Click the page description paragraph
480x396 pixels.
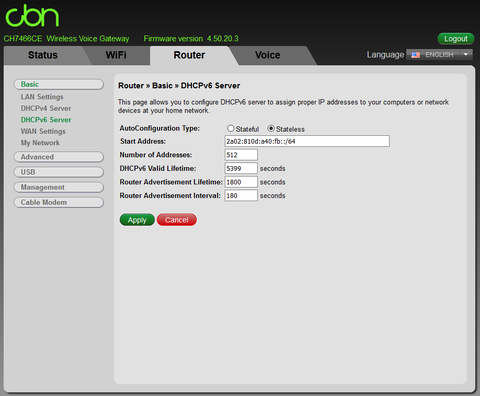[x=283, y=106]
